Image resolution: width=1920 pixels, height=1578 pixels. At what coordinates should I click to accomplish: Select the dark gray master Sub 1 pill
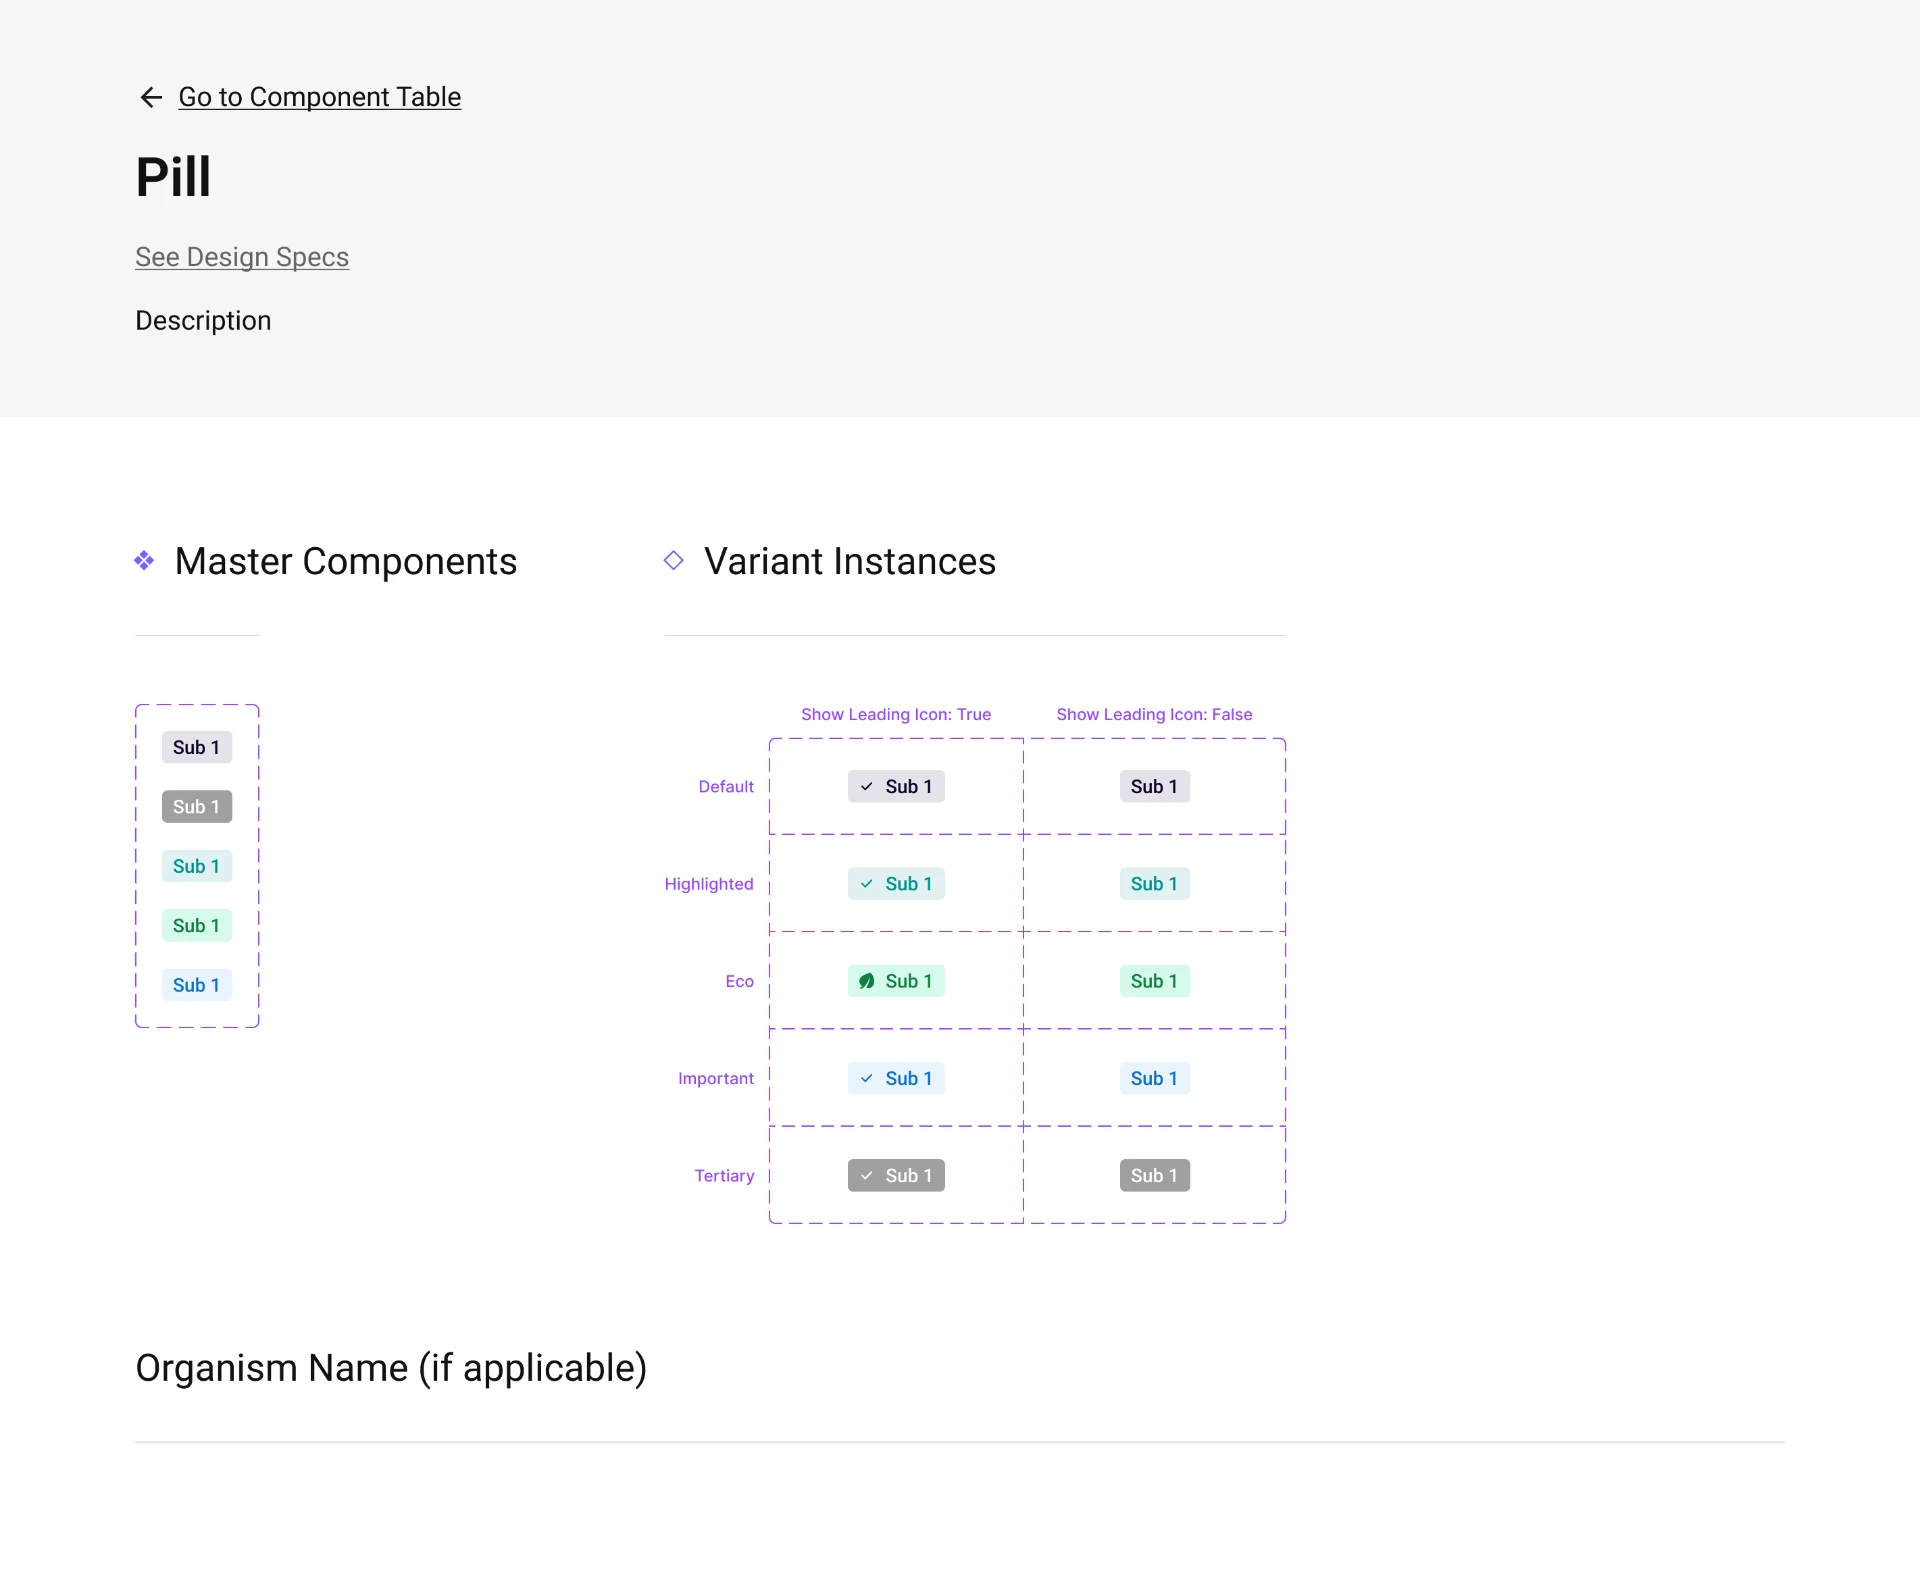(197, 807)
